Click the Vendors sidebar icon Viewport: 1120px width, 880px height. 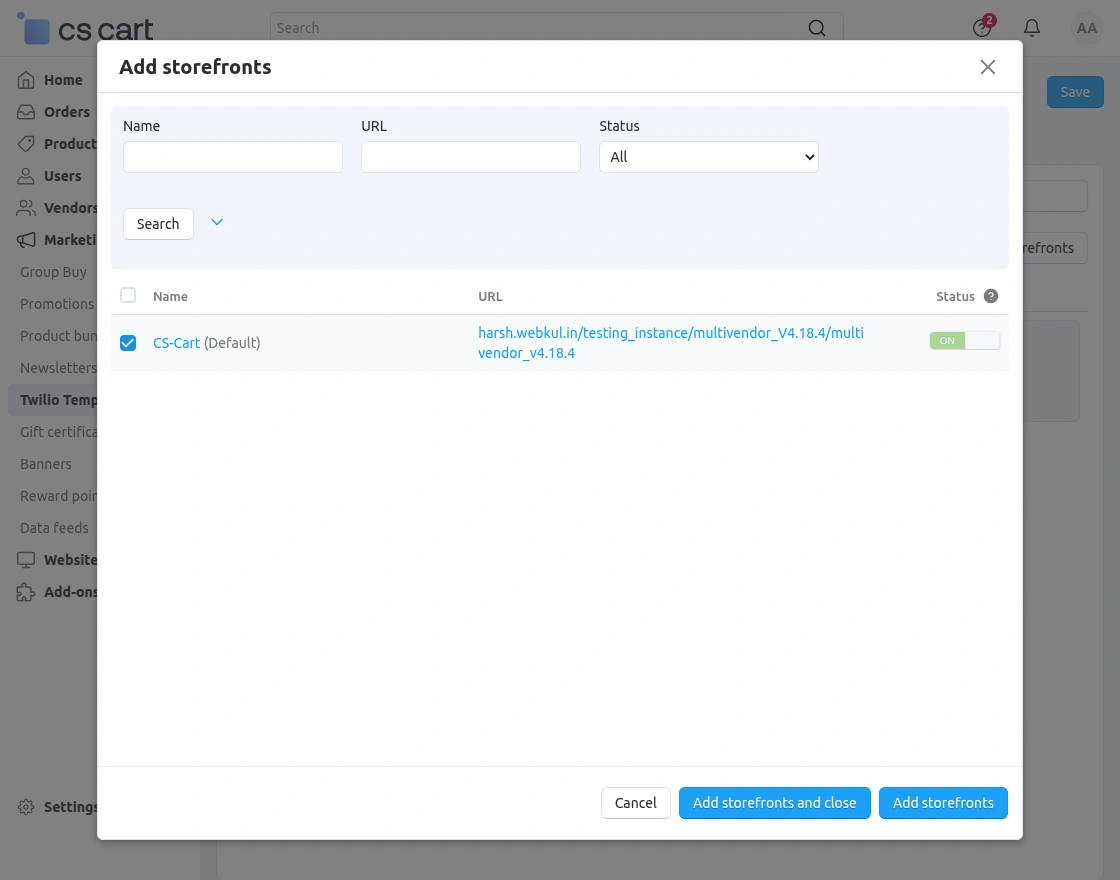(x=27, y=207)
